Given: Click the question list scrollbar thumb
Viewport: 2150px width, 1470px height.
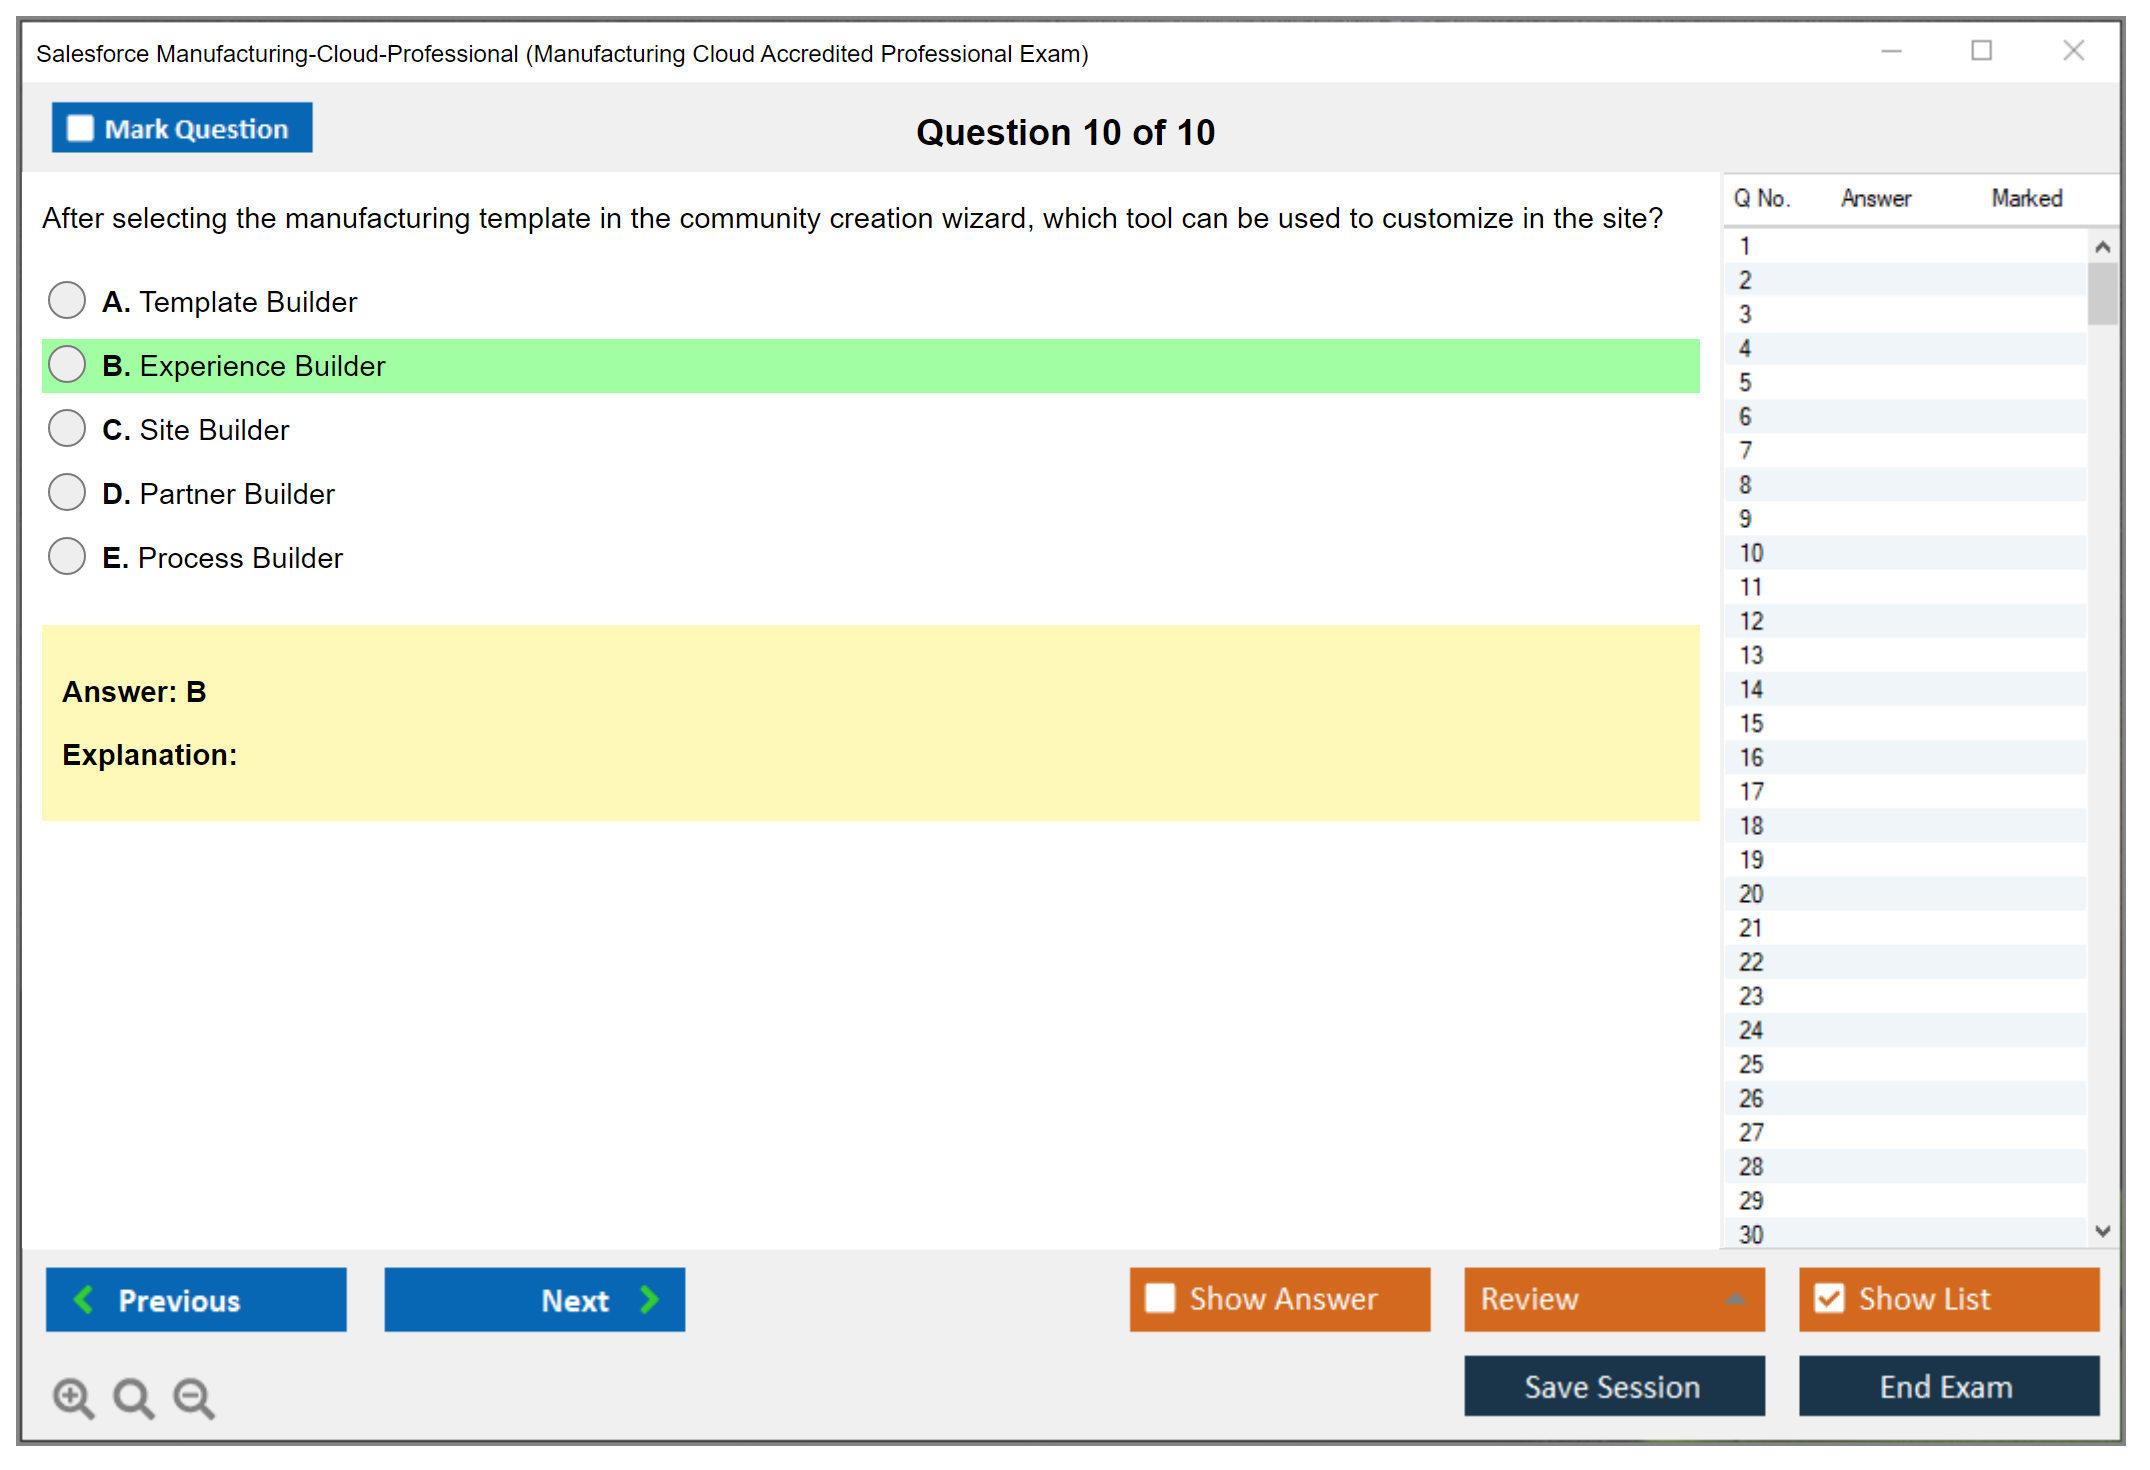Looking at the screenshot, I should tap(2102, 293).
